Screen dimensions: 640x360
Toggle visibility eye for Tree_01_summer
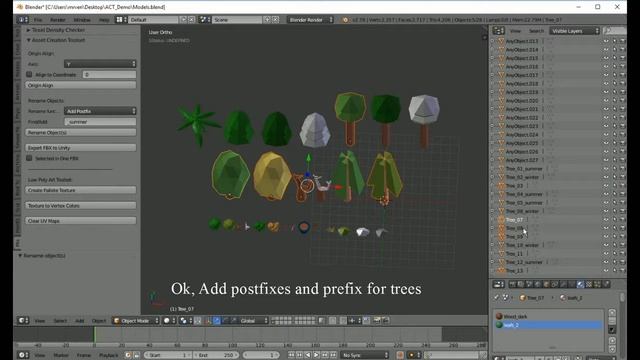[x=606, y=169]
